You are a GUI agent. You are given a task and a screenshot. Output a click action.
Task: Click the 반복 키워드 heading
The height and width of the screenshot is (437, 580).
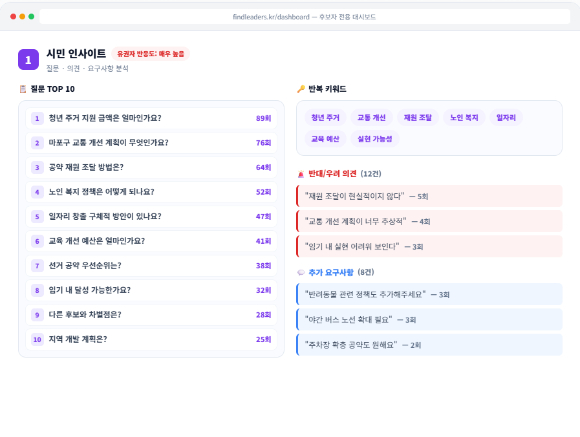327,89
